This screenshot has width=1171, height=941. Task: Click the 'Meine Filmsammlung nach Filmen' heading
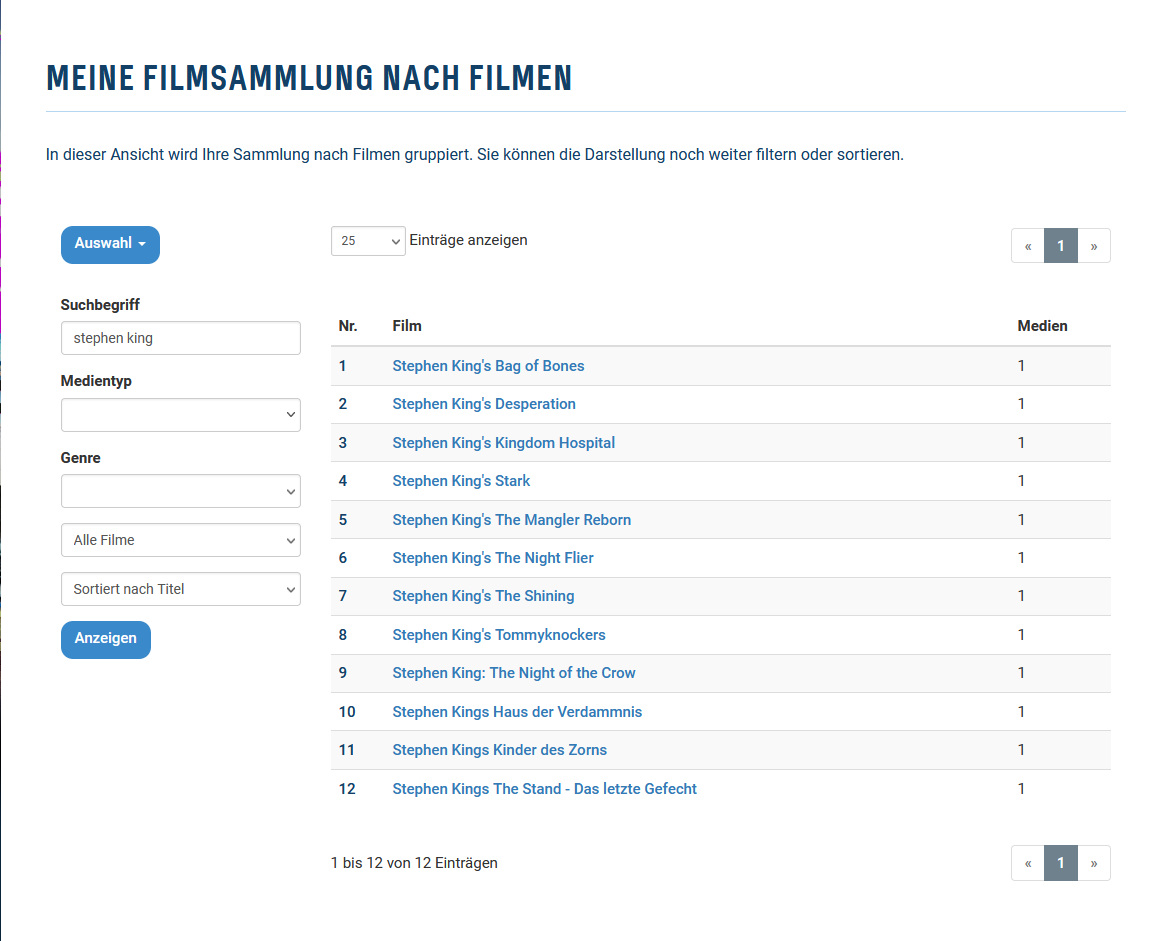pyautogui.click(x=309, y=78)
